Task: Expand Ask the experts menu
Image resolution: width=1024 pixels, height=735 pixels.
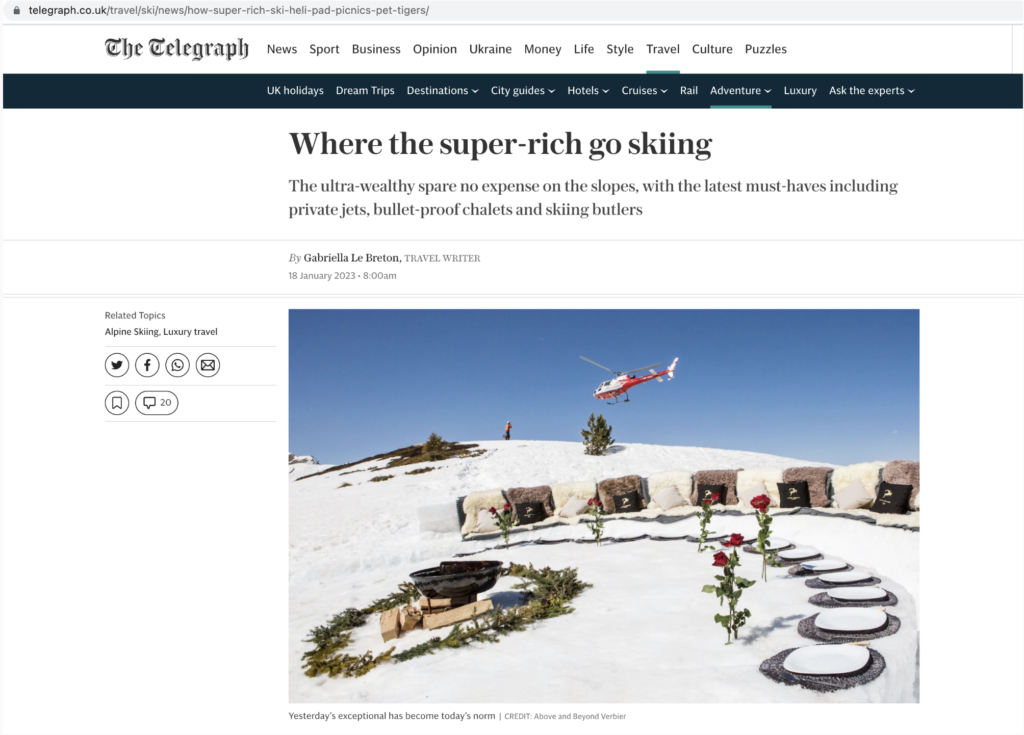Action: (872, 91)
